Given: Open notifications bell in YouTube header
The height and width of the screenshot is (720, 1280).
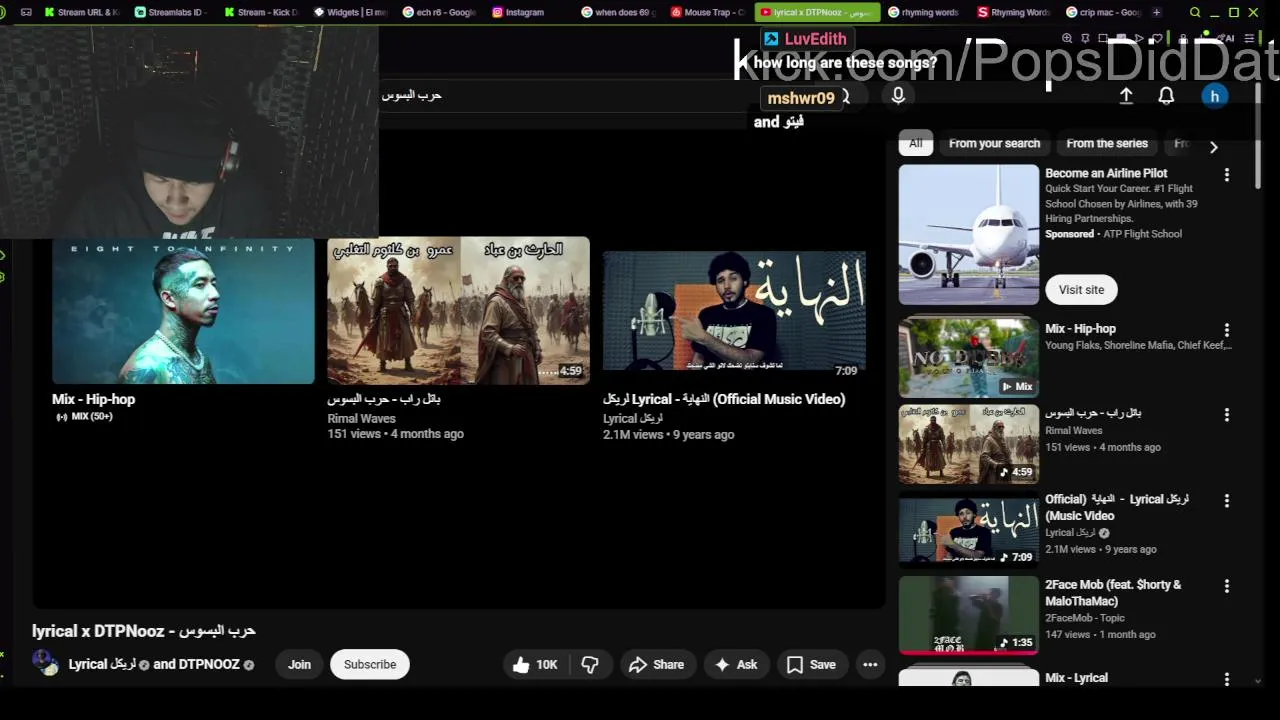Looking at the screenshot, I should pyautogui.click(x=1166, y=96).
